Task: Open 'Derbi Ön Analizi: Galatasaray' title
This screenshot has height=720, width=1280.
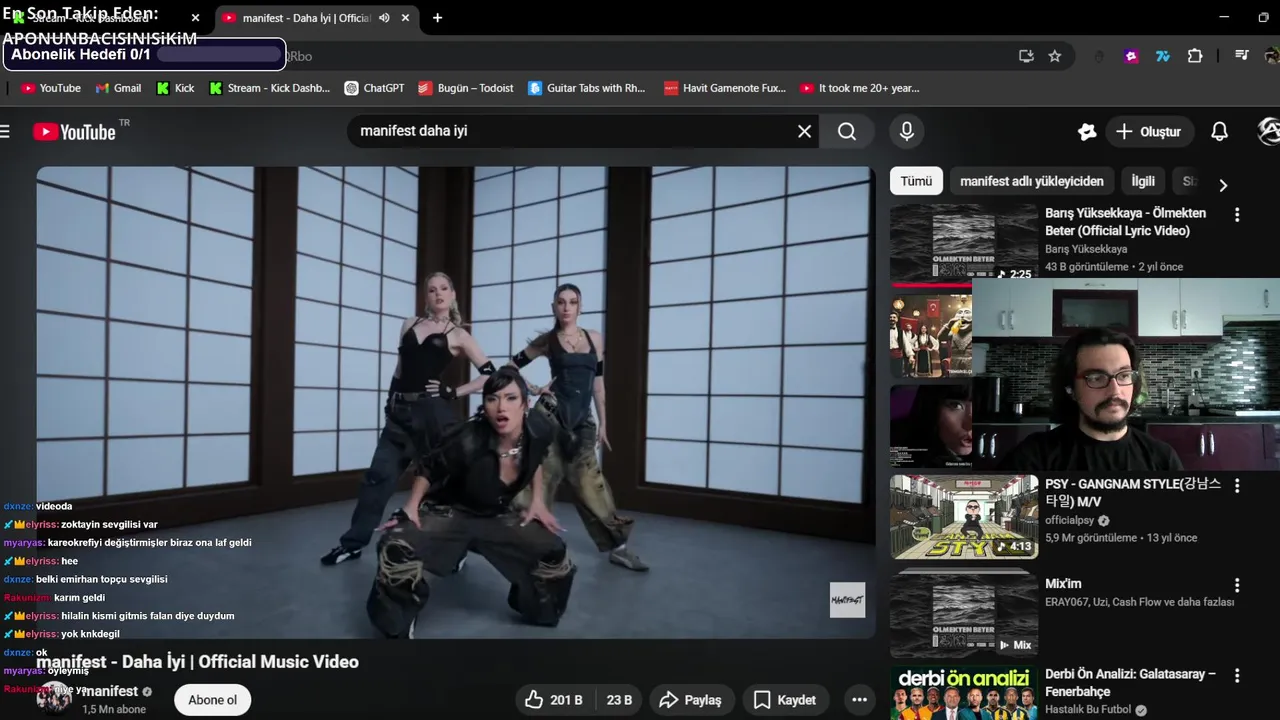Action: point(1130,683)
